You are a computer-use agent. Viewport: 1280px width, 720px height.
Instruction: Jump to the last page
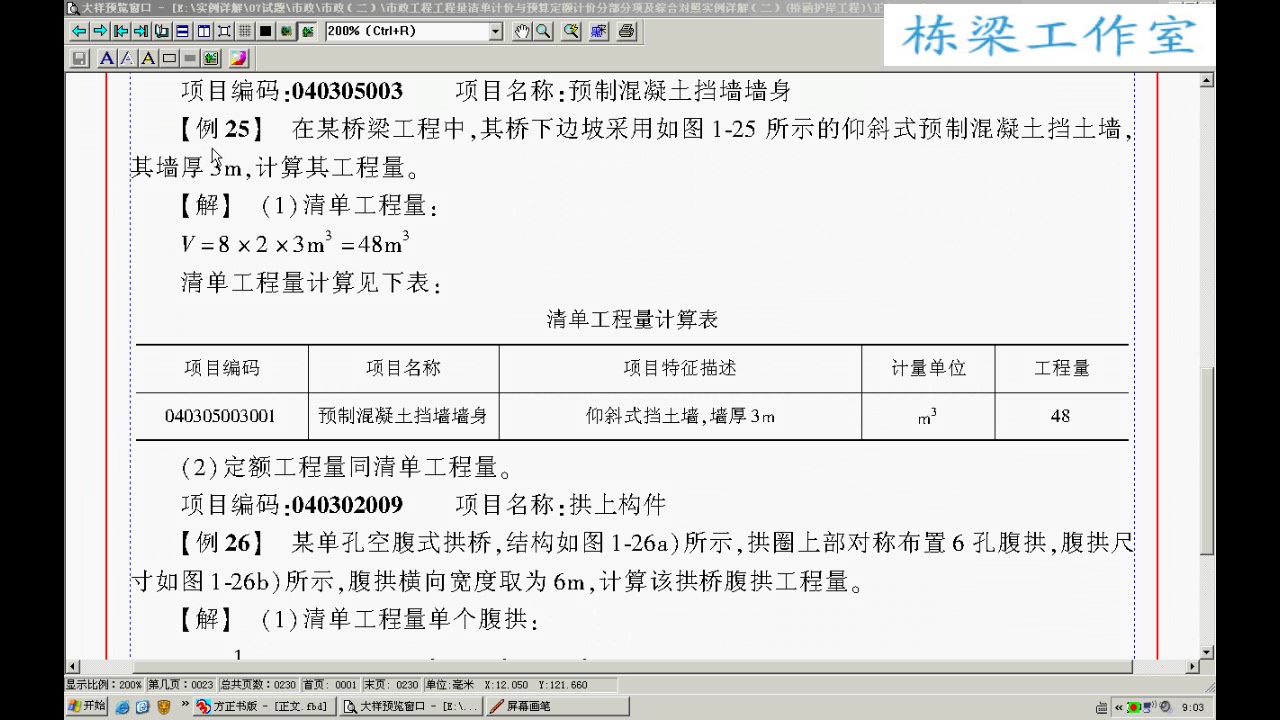point(141,31)
